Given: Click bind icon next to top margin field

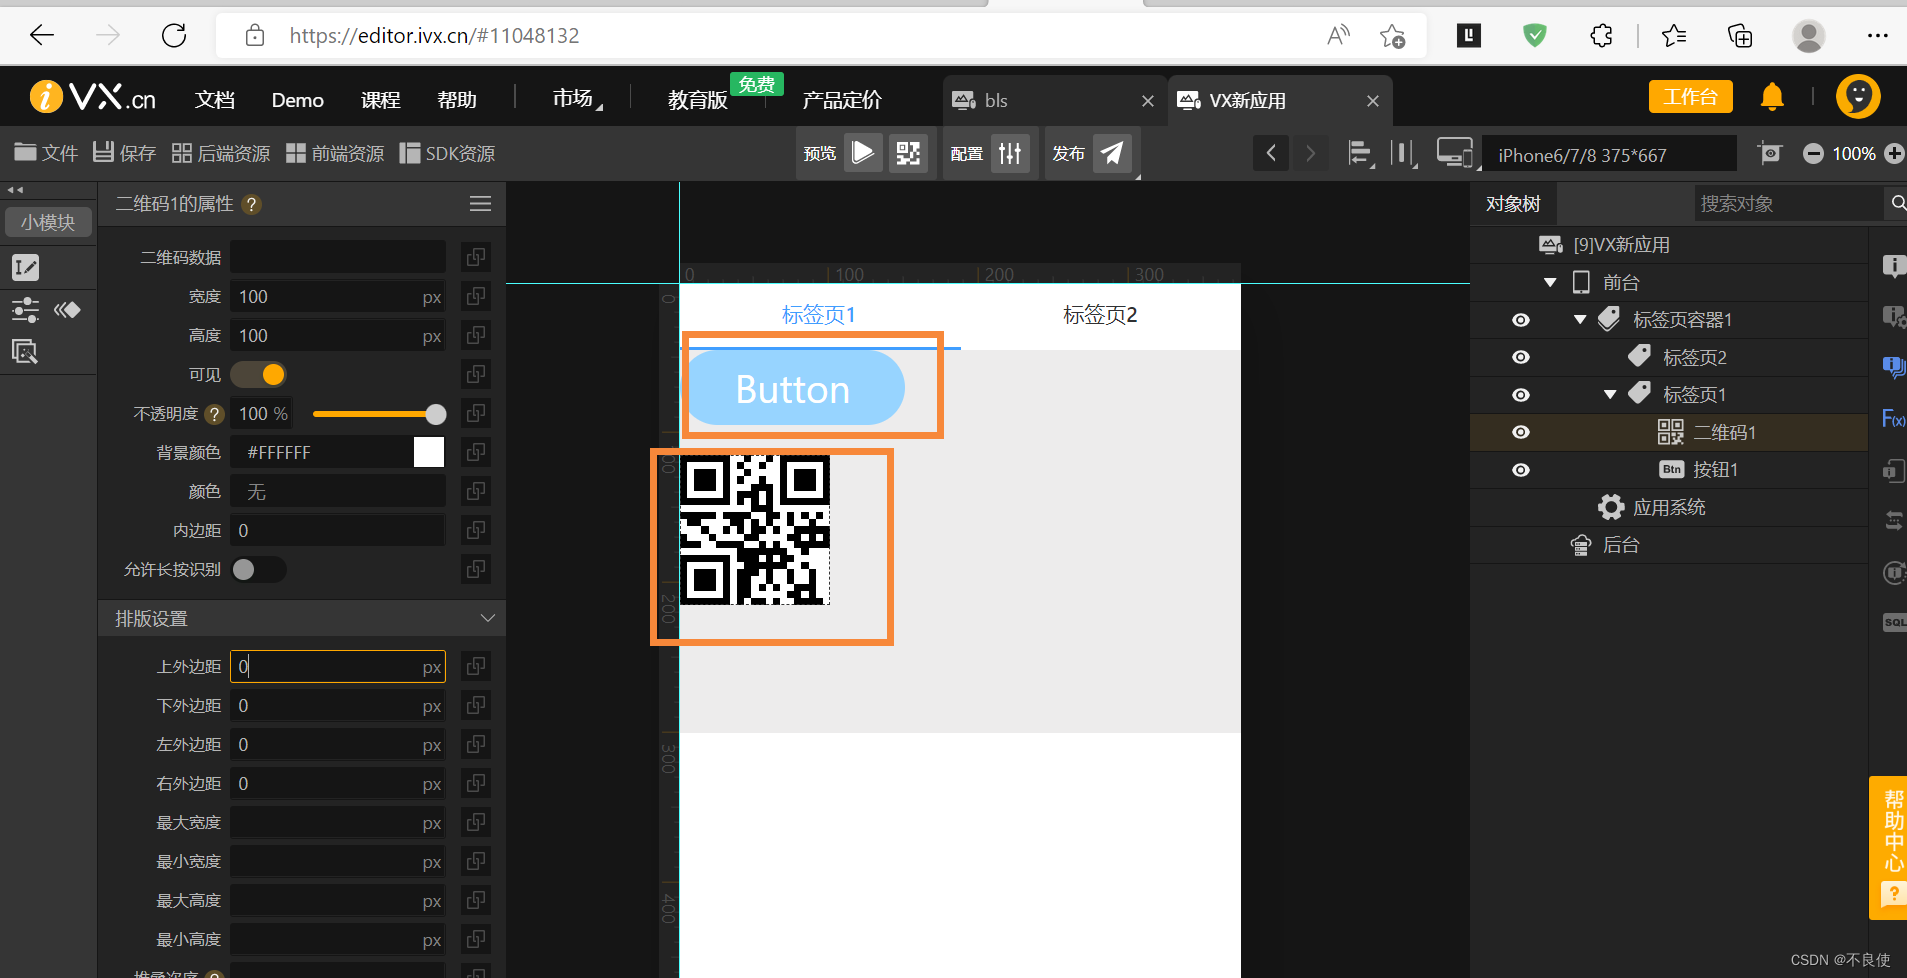Looking at the screenshot, I should coord(476,666).
